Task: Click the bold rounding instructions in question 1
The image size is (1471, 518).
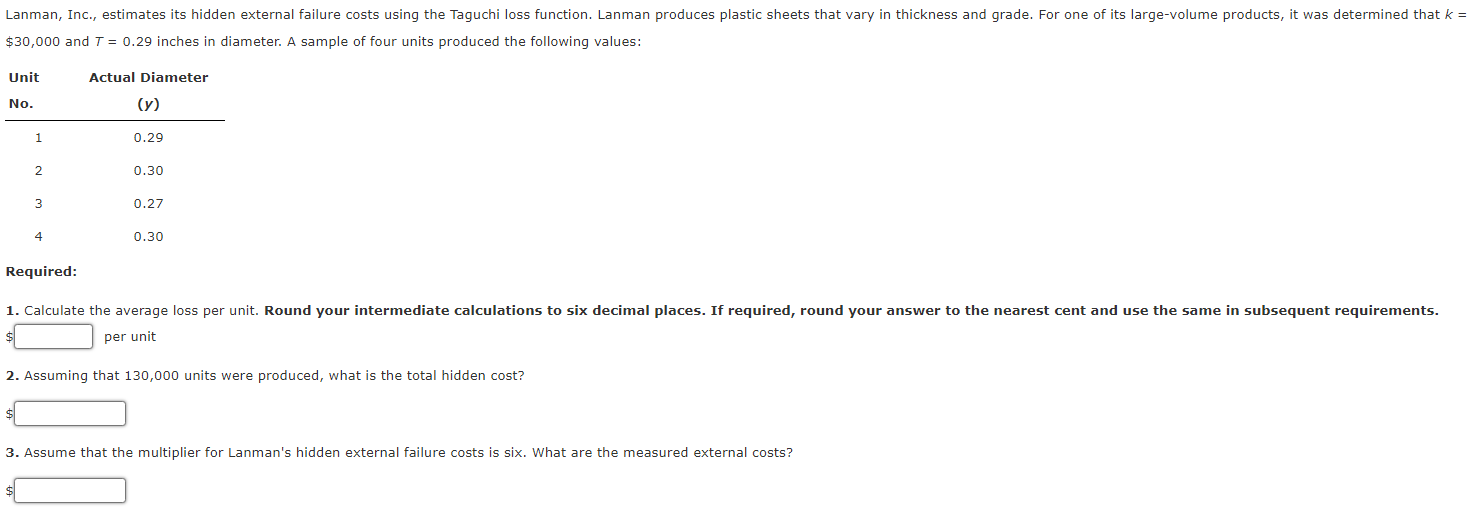Action: 850,311
